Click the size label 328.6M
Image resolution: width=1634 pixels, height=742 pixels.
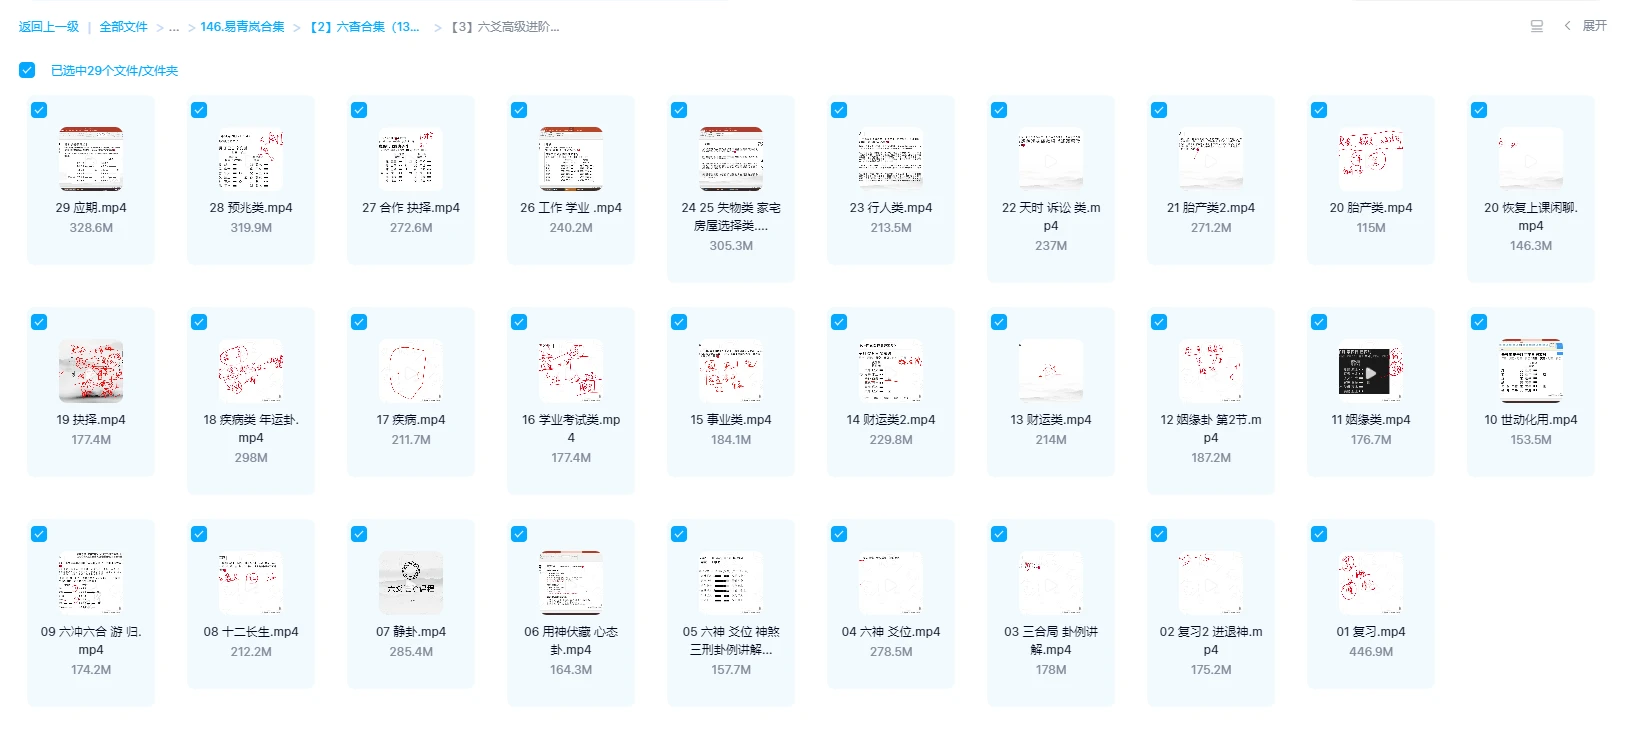(x=91, y=228)
